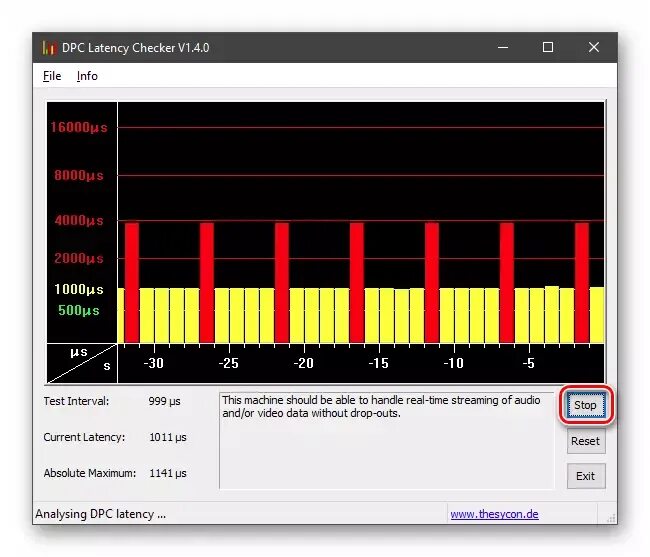The height and width of the screenshot is (557, 650).
Task: Click the Reset button
Action: coord(585,441)
